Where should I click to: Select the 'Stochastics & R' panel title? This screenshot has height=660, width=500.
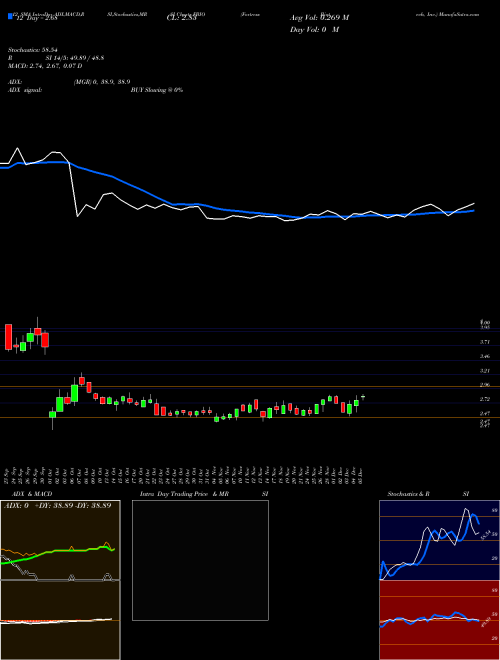[x=409, y=494]
